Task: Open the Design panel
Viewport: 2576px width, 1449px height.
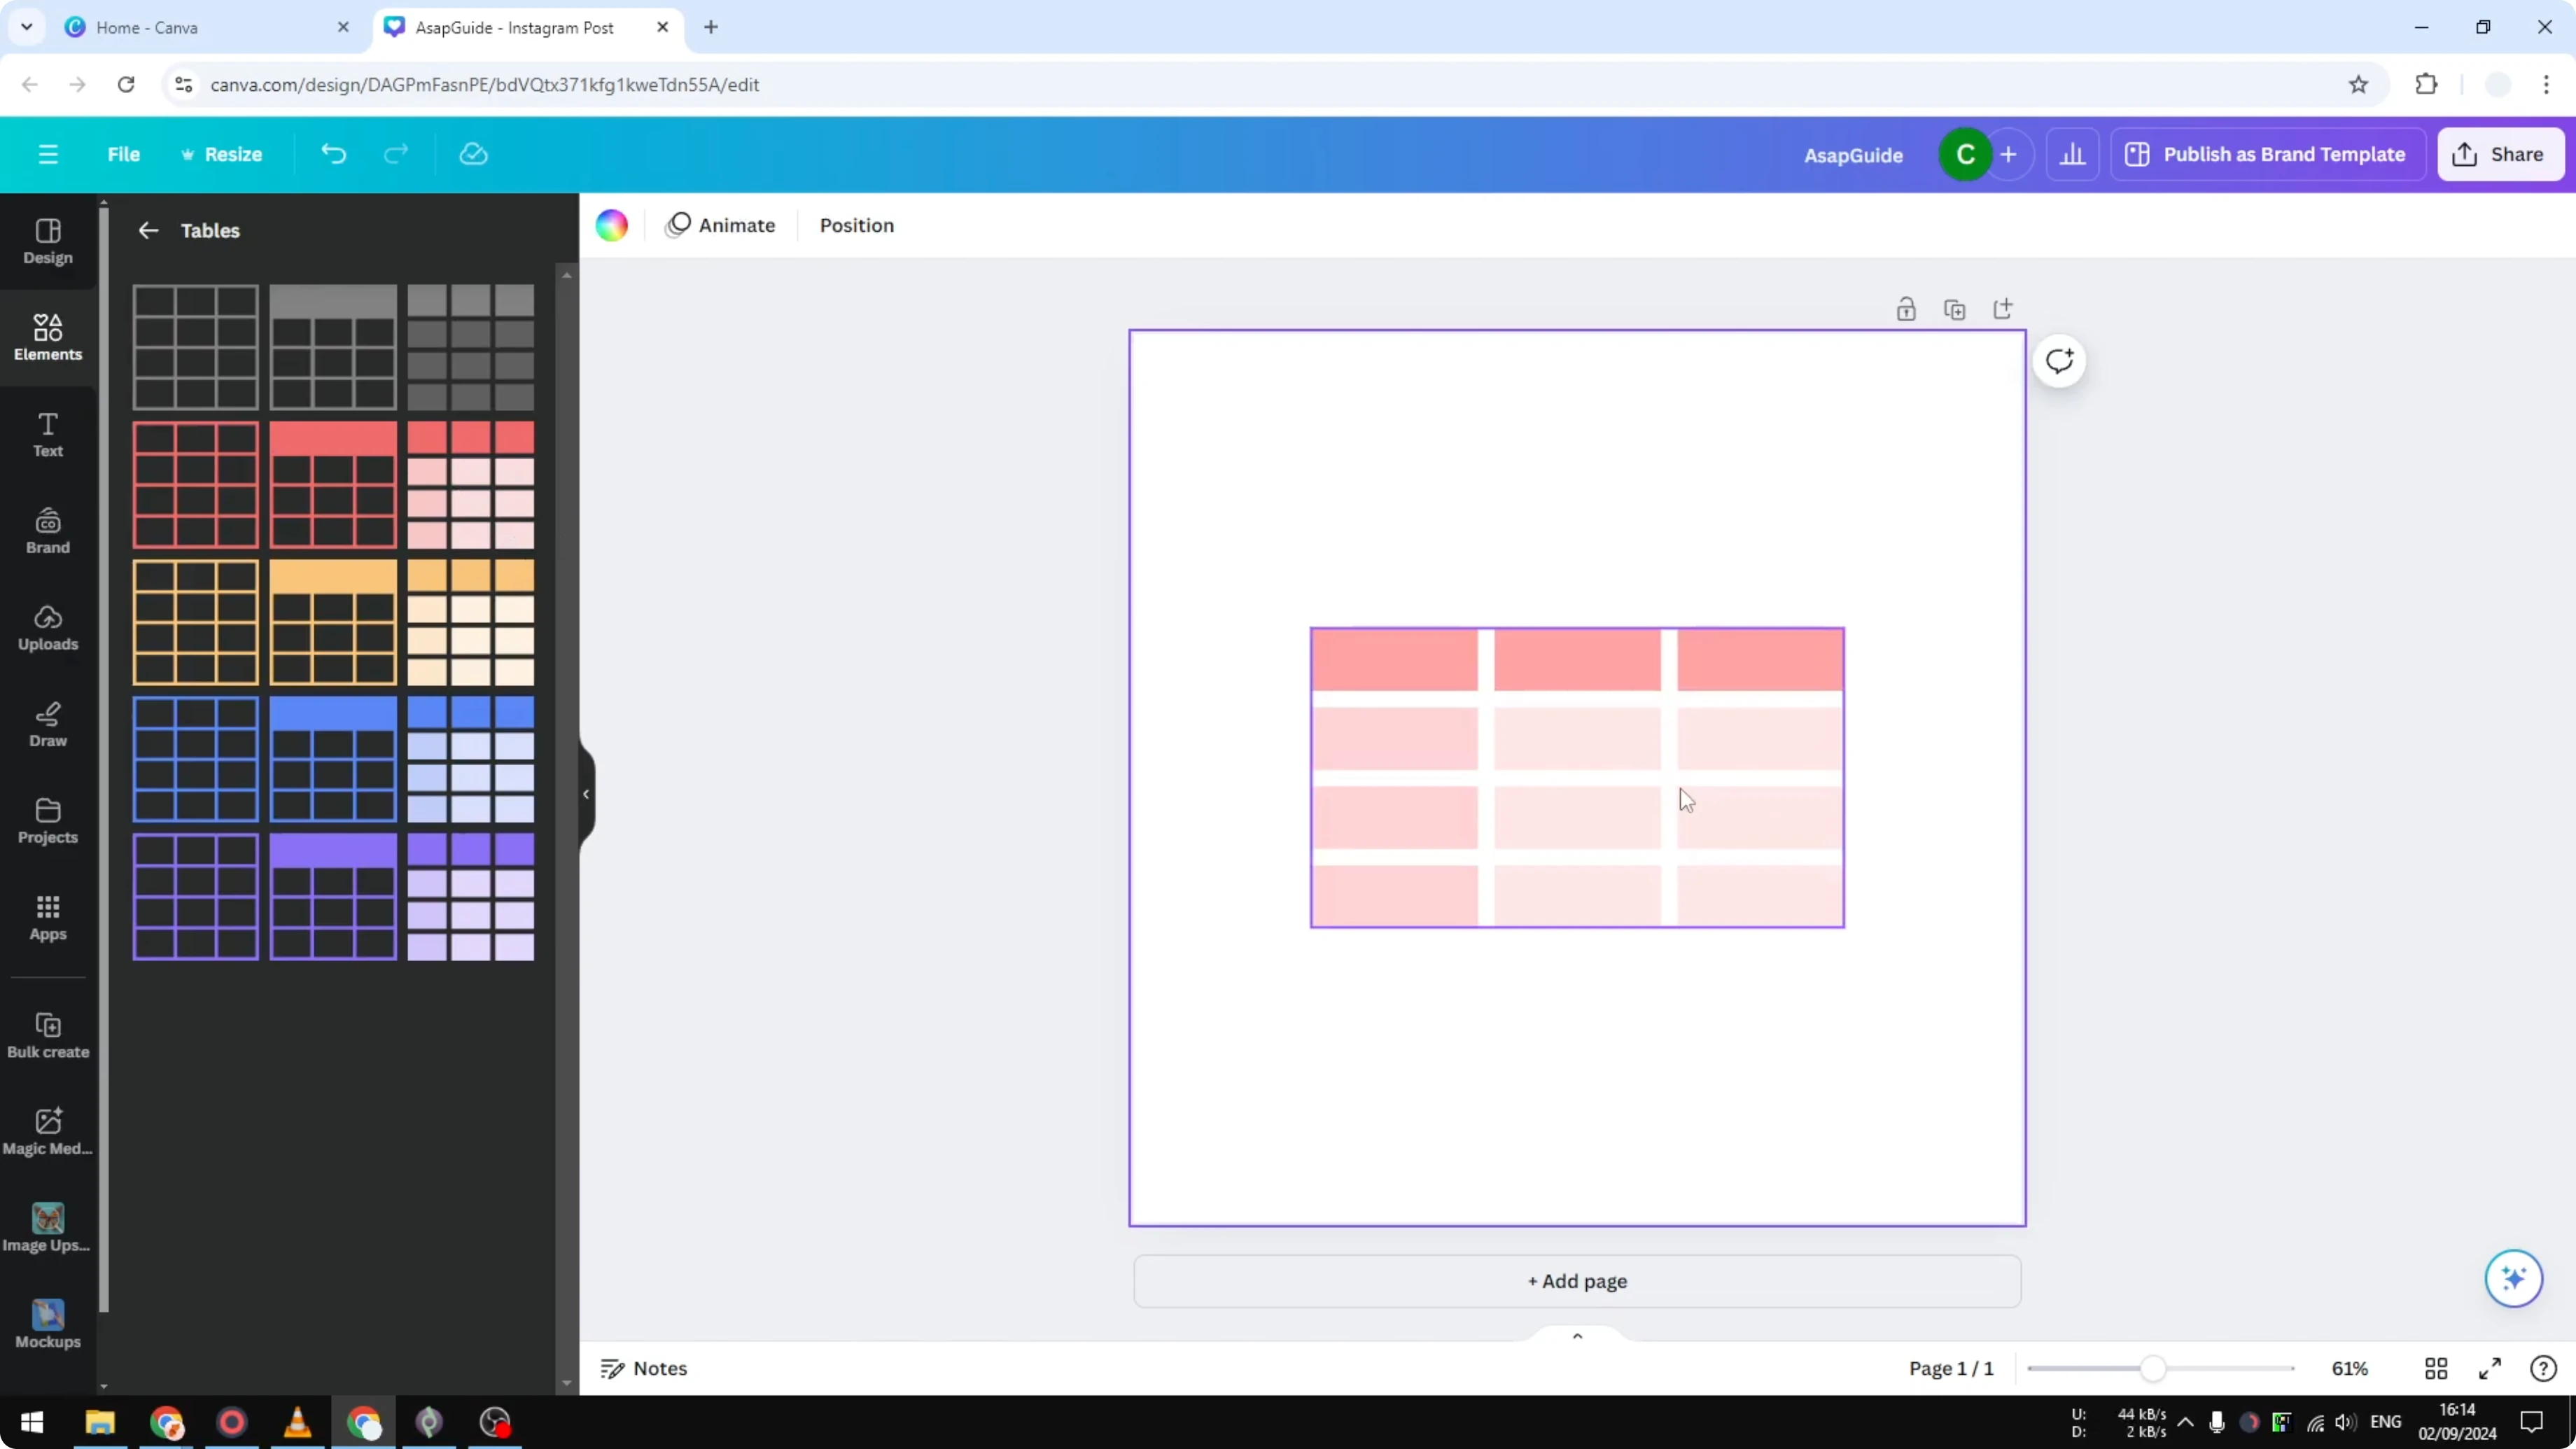Action: [x=48, y=242]
